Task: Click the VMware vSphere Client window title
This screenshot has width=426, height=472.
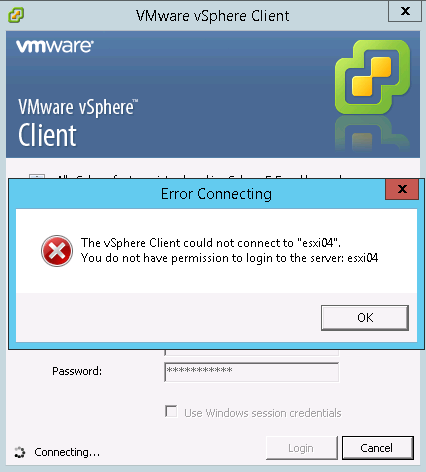Action: coord(213,16)
